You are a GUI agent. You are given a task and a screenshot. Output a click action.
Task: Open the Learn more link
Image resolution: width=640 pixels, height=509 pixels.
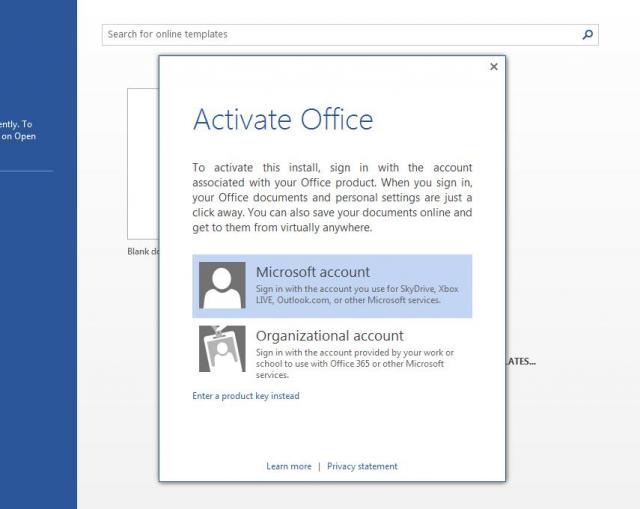289,466
